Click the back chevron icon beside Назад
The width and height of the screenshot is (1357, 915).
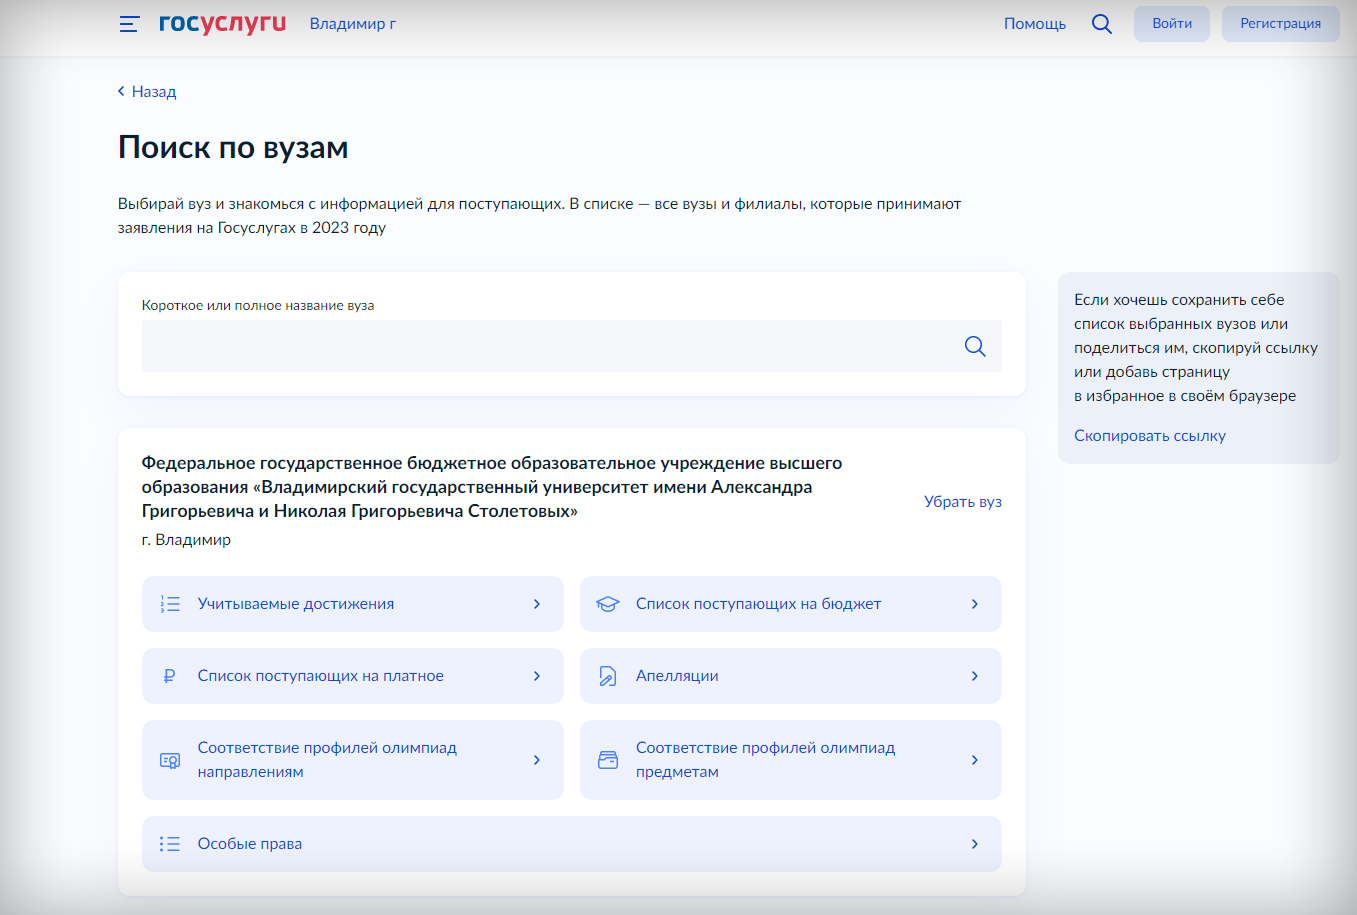[121, 91]
